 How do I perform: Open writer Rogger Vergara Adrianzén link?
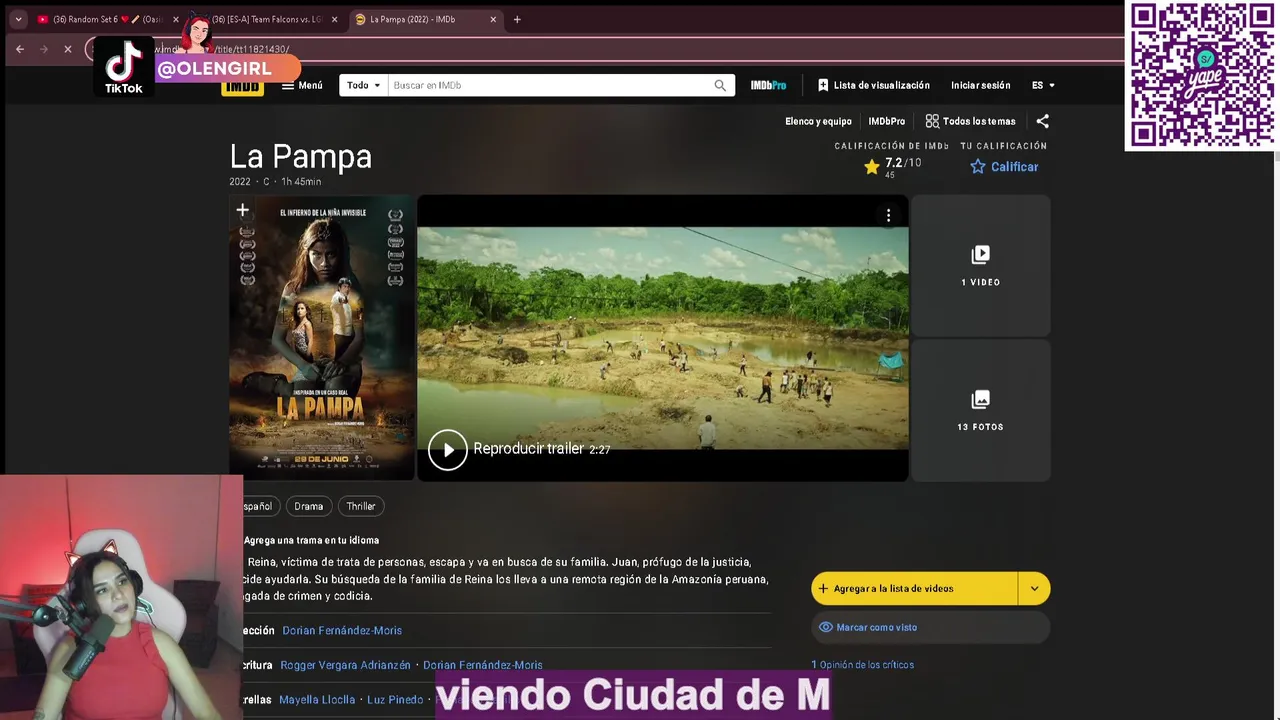(346, 665)
